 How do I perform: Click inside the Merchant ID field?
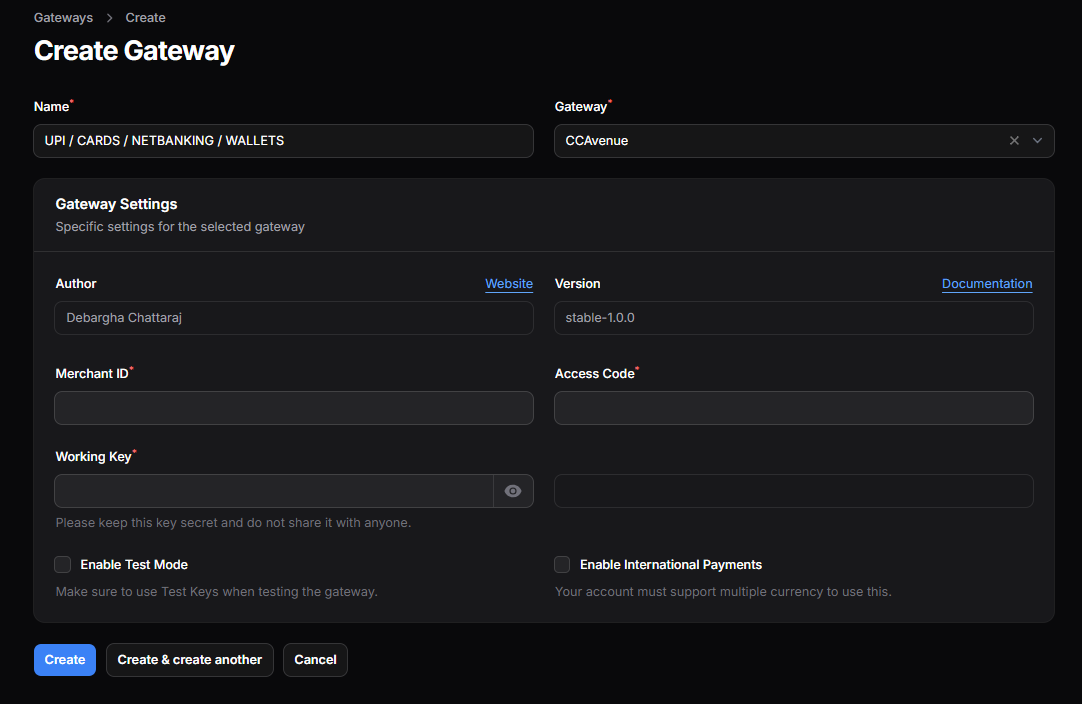click(293, 407)
